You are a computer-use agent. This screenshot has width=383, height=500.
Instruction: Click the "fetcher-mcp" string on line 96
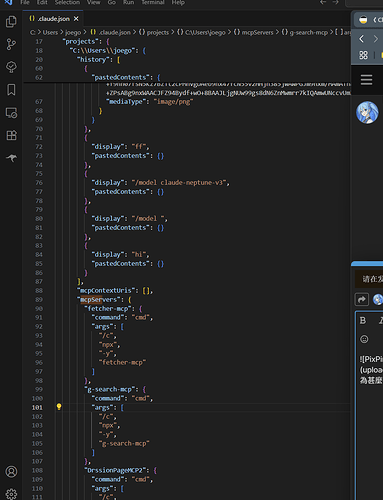(122, 362)
